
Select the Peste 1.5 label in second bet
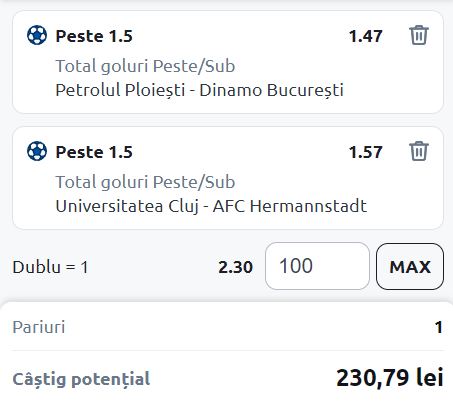point(94,152)
